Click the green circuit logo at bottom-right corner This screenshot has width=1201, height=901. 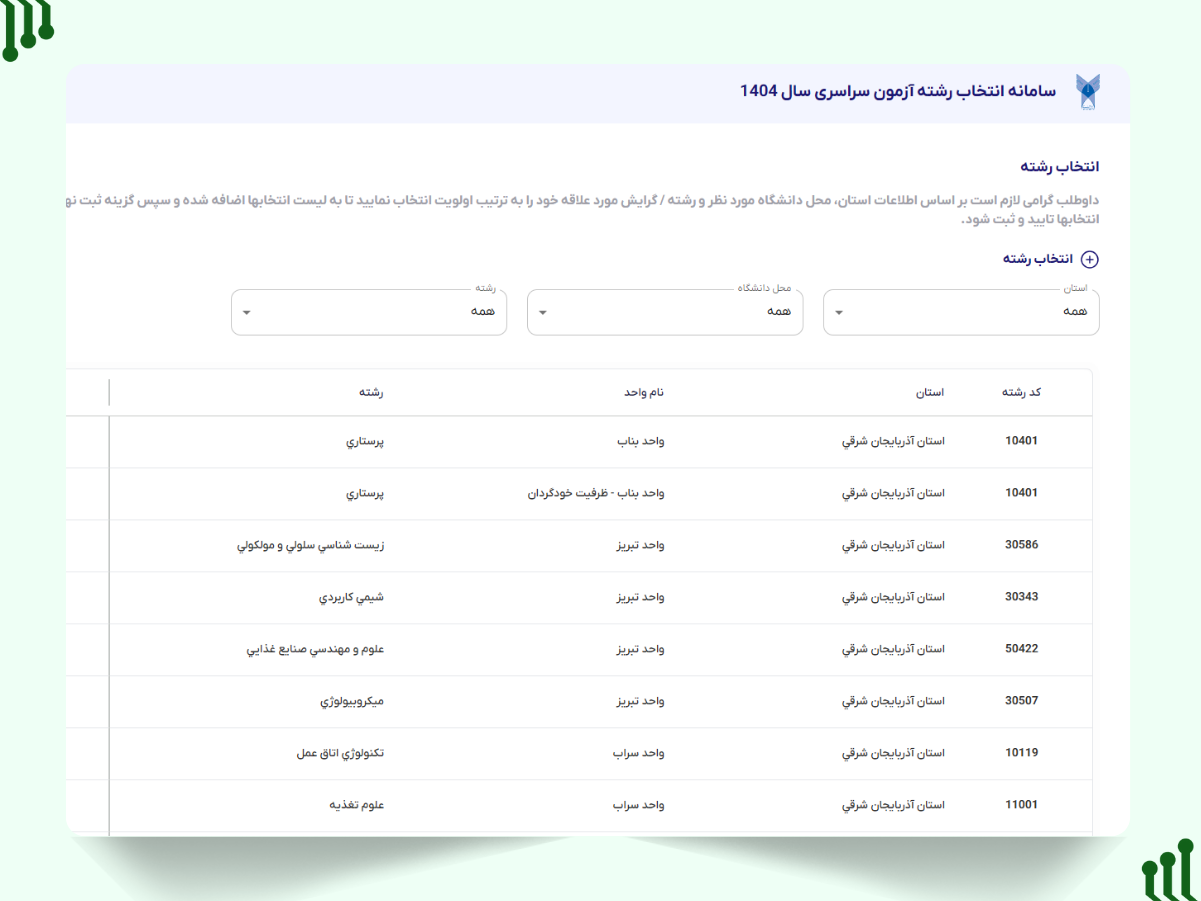coord(1168,871)
